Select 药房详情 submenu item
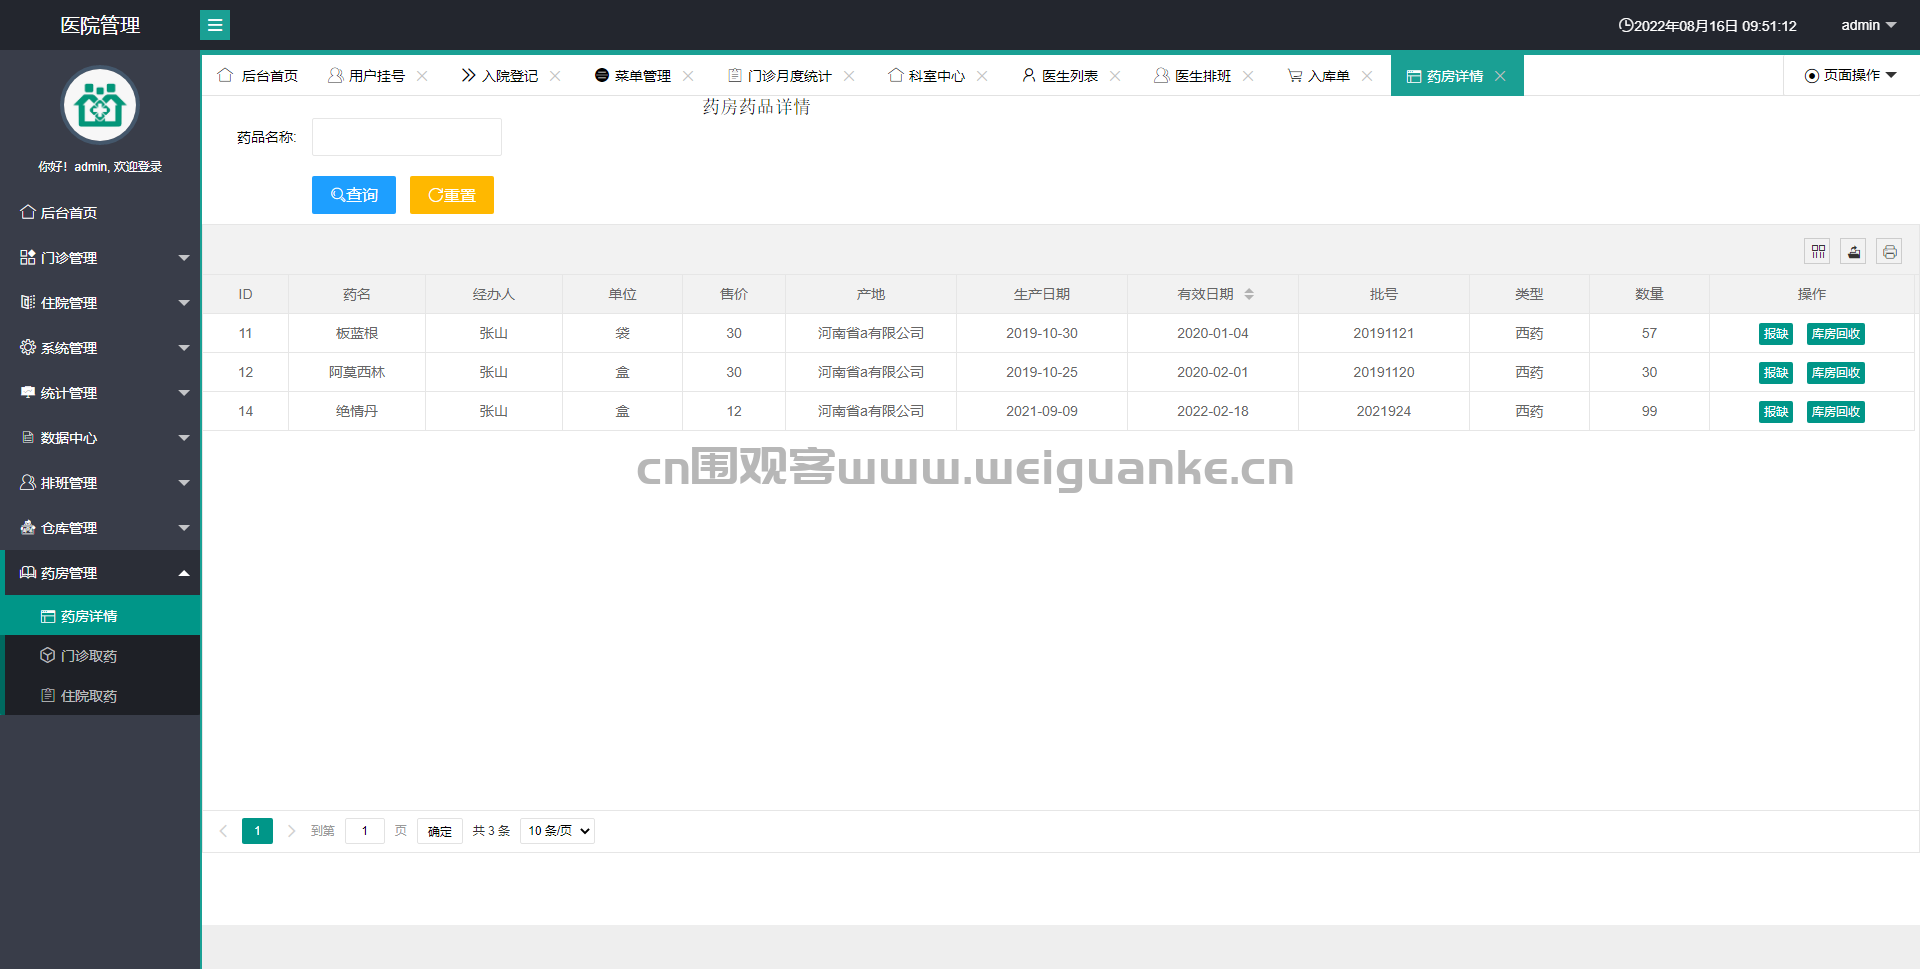 tap(102, 615)
